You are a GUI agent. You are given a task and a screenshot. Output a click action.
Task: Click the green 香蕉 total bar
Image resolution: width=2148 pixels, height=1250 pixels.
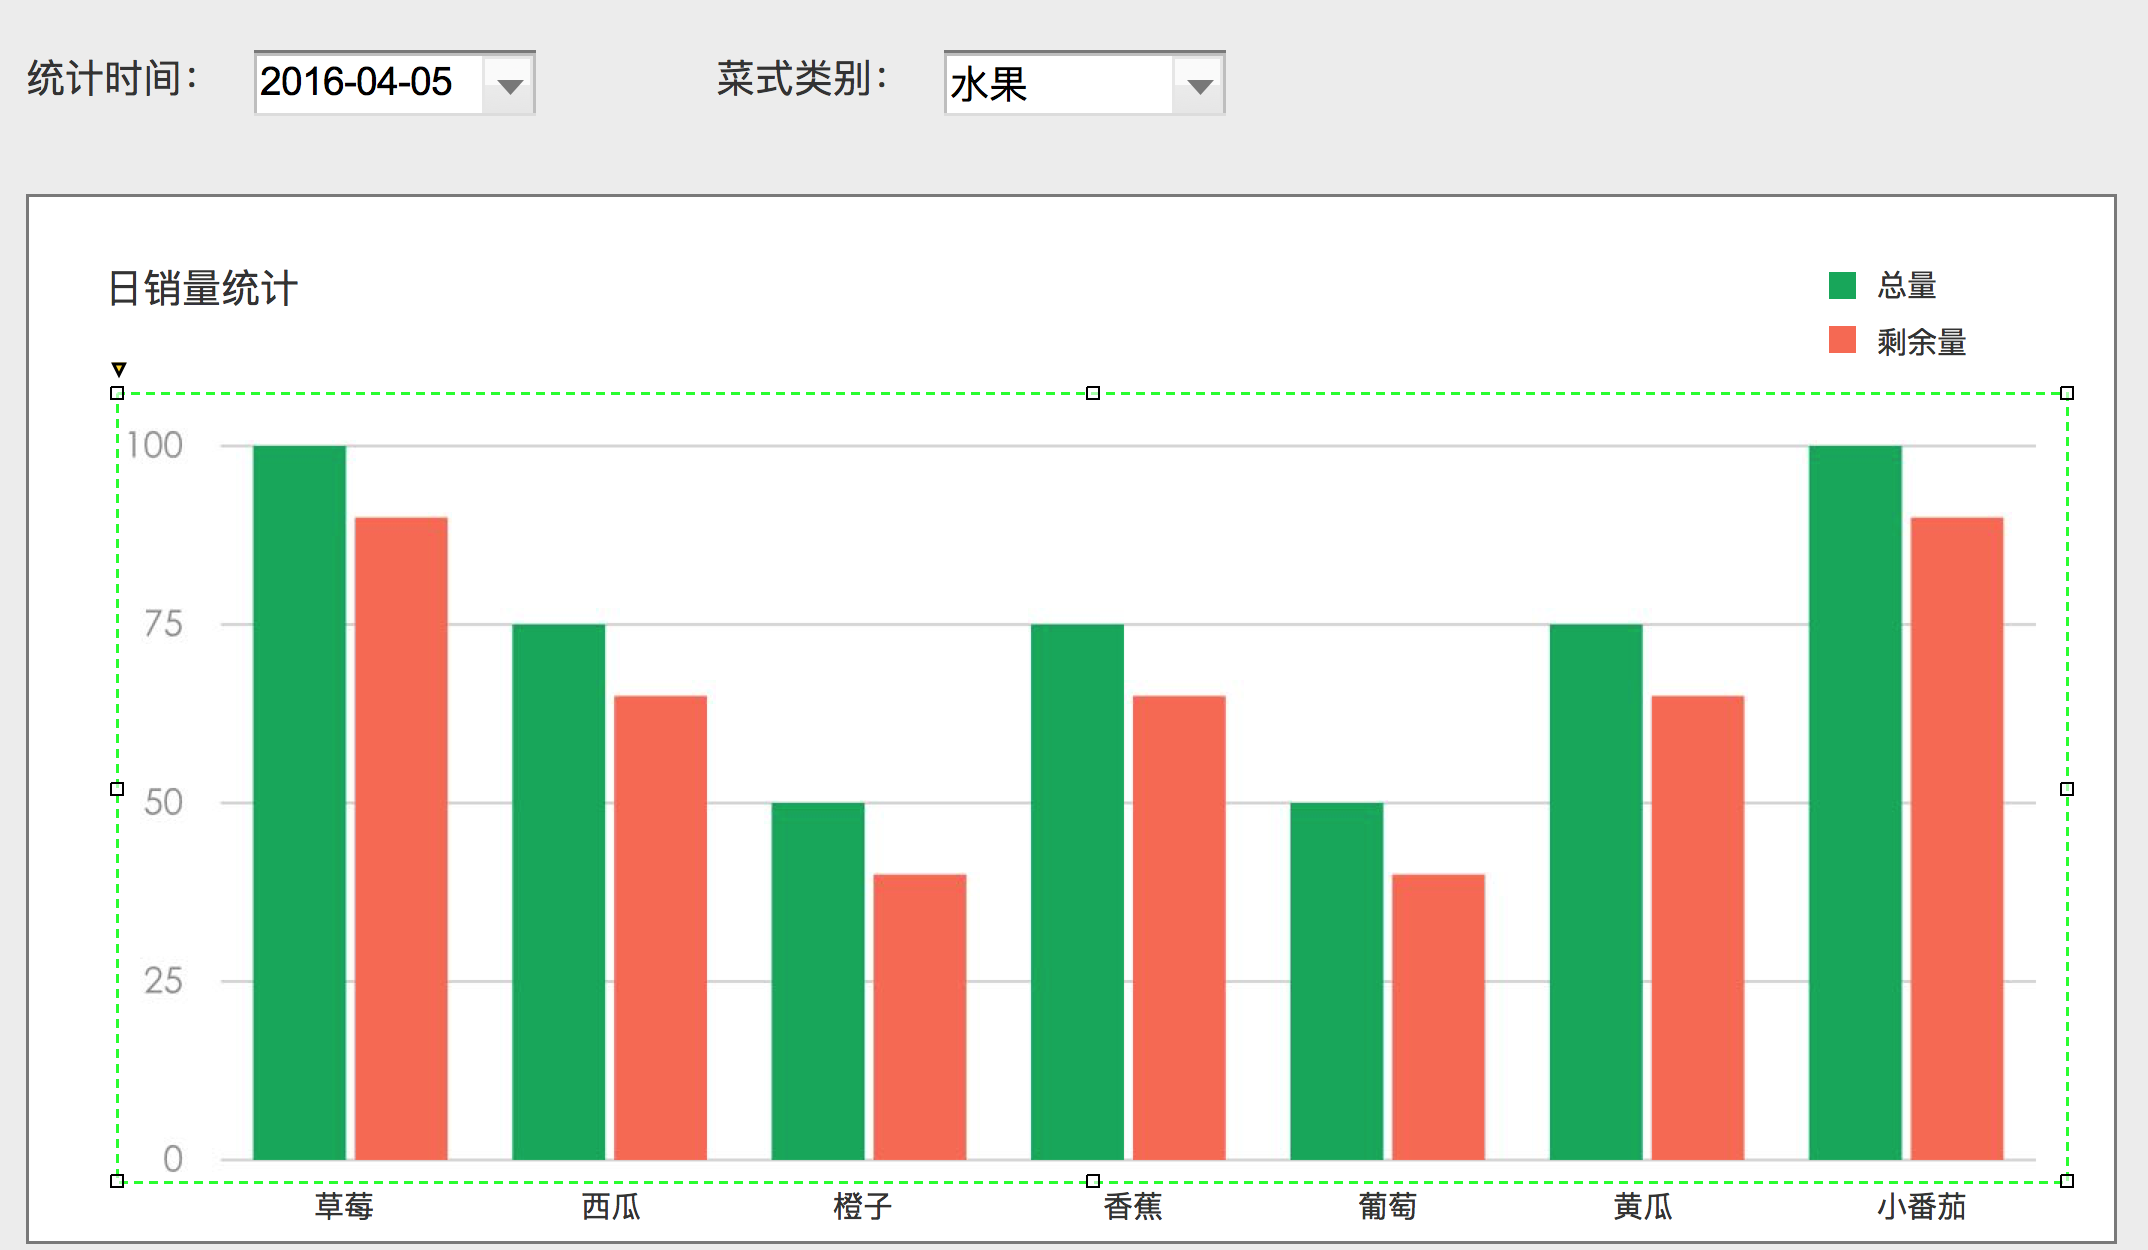[x=1077, y=890]
